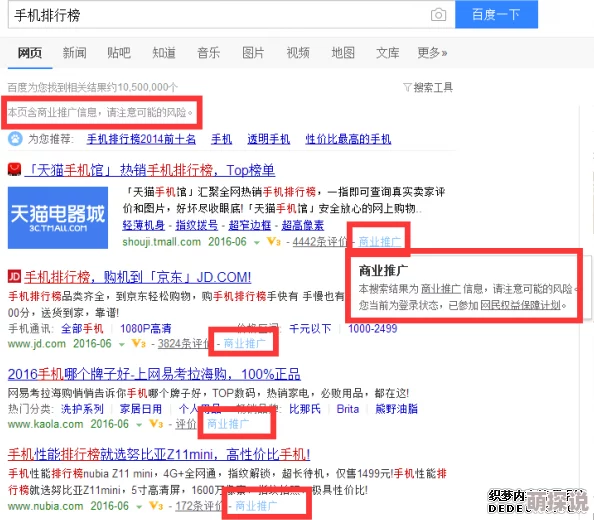The image size is (594, 520).
Task: Open suggested search 透明手机
Action: tap(269, 139)
